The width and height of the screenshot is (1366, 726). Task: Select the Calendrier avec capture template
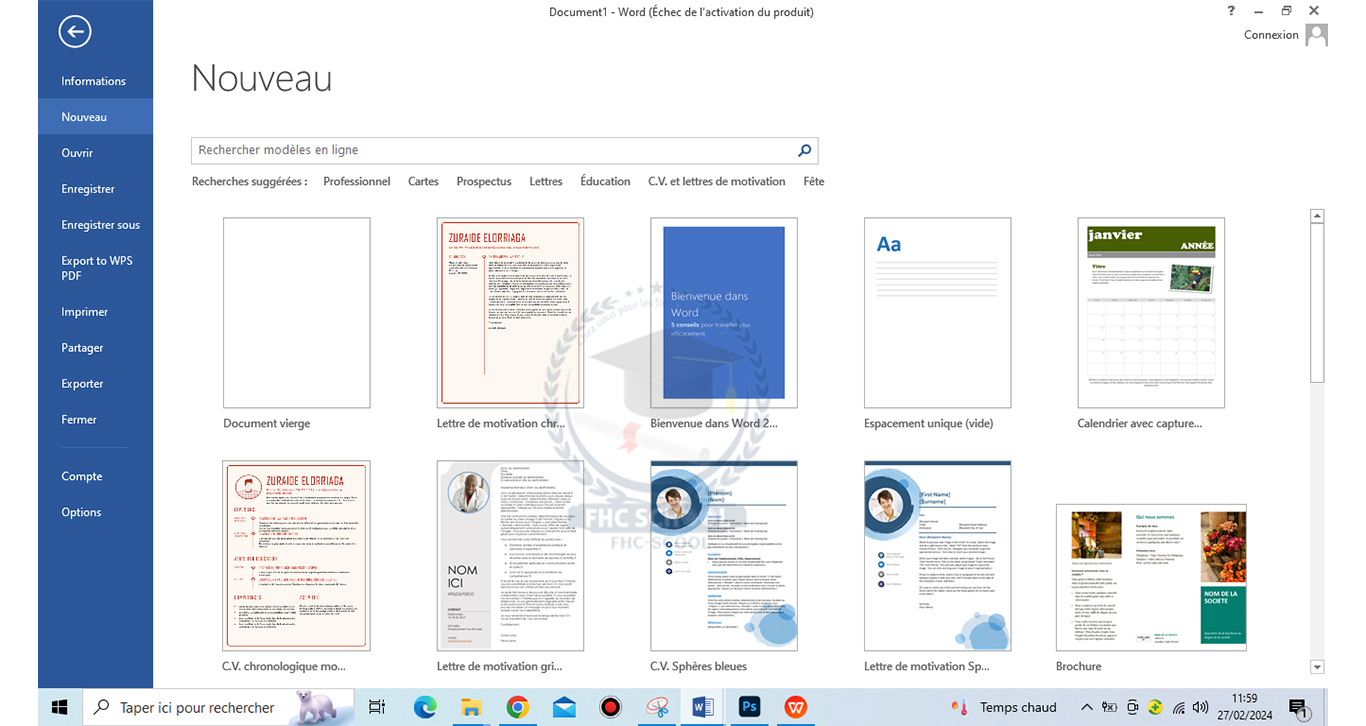1151,313
